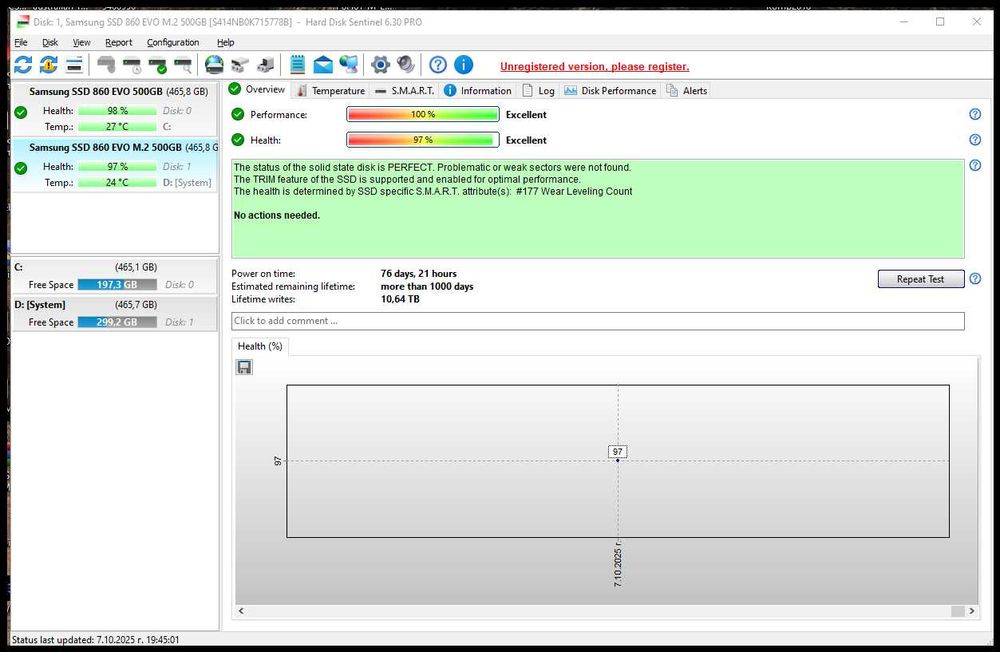Click the toolbar icon showing drive with computer
The width and height of the screenshot is (1000, 652).
point(265,64)
